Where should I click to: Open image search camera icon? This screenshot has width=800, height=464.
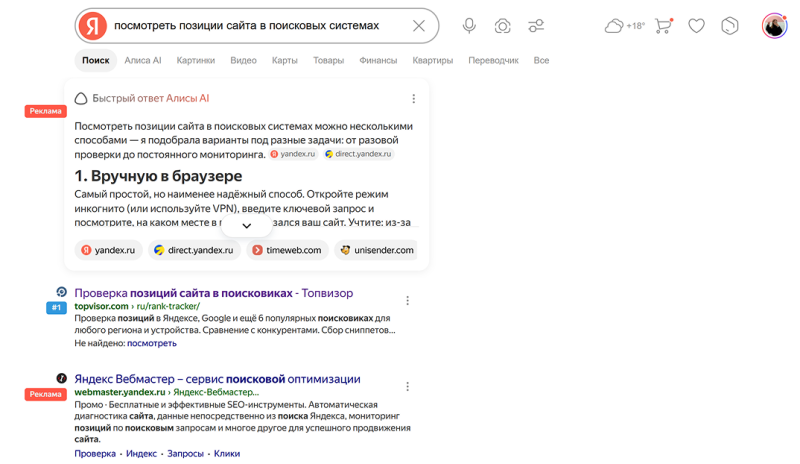(x=503, y=26)
